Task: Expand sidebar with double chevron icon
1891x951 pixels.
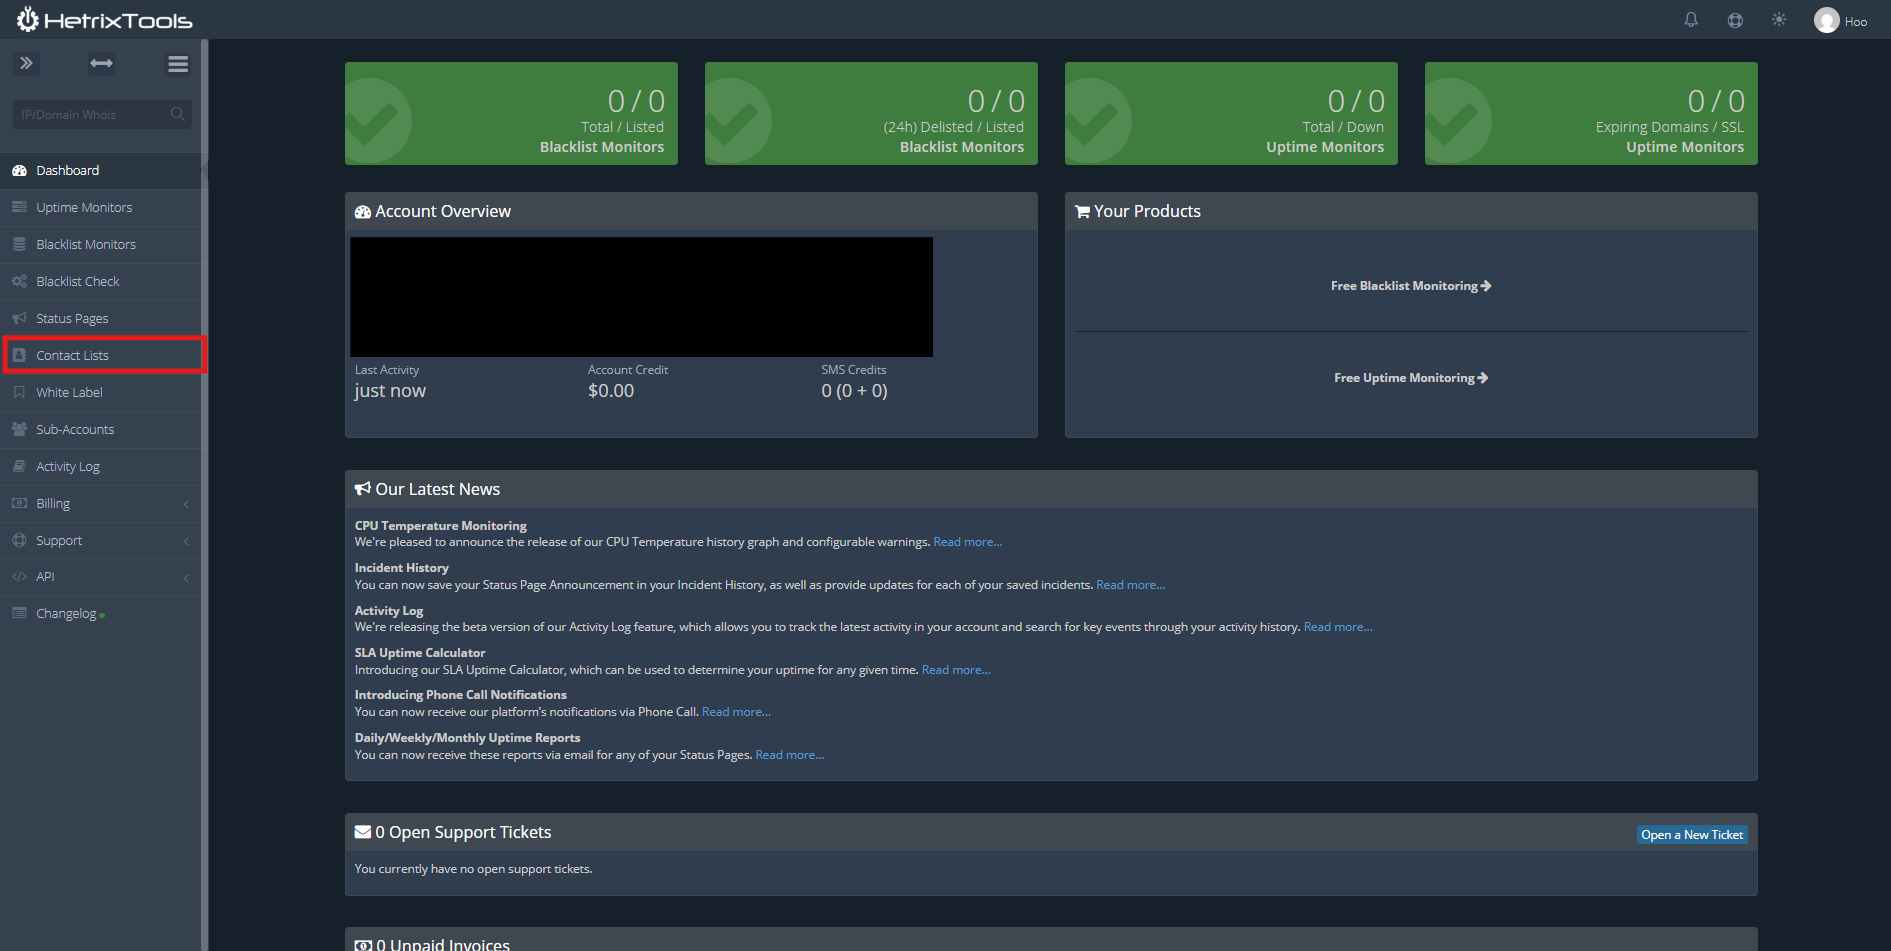Action: pyautogui.click(x=27, y=64)
